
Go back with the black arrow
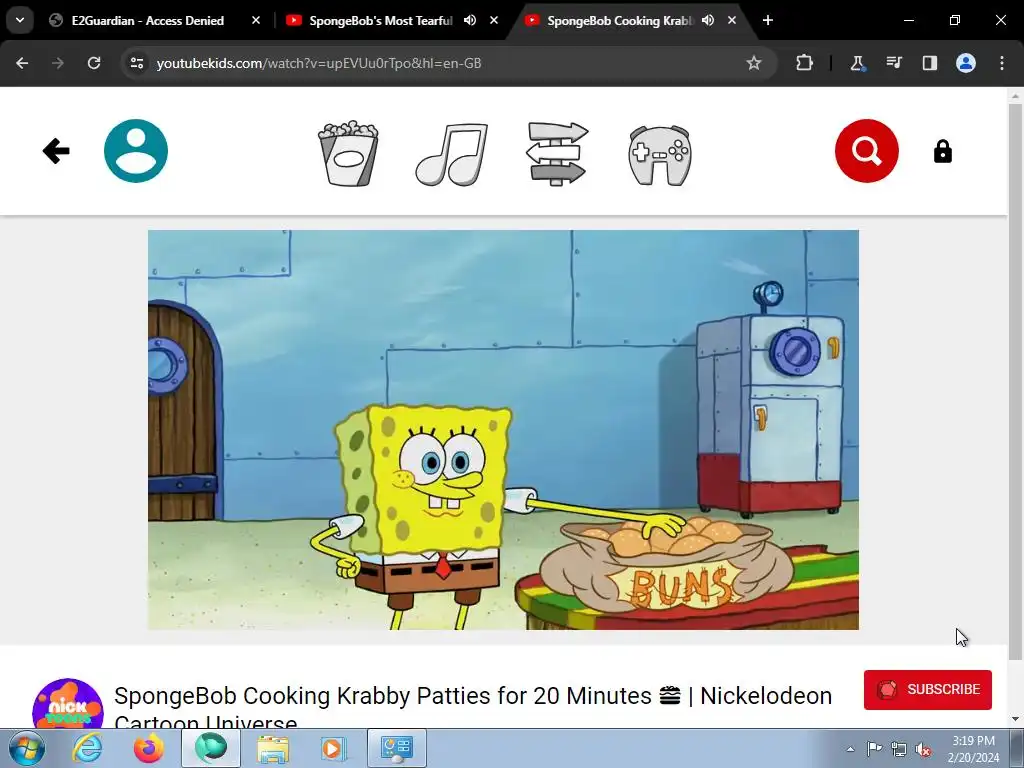(x=56, y=151)
